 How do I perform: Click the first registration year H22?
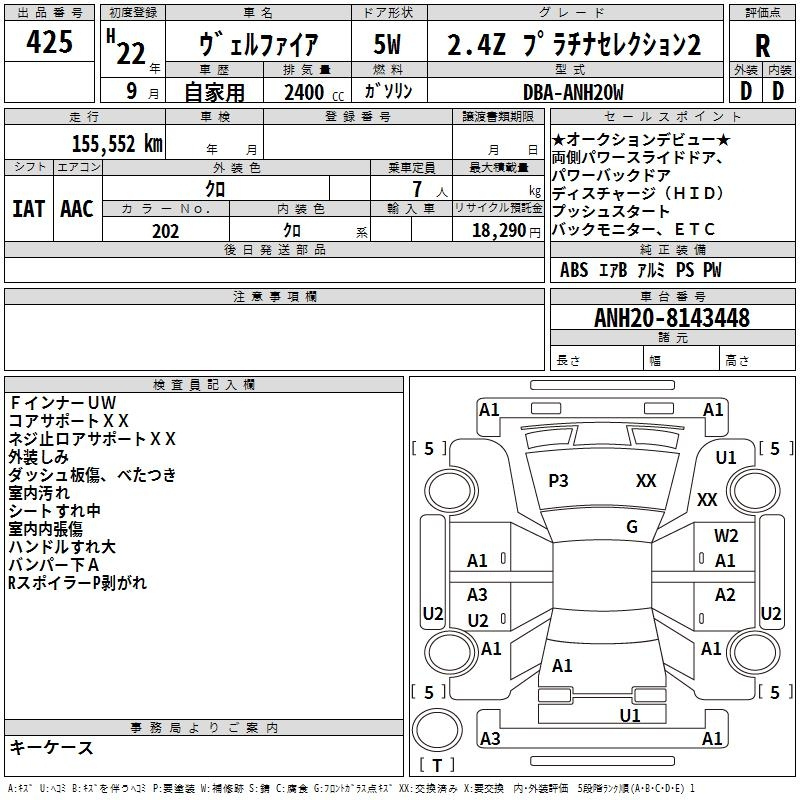(127, 47)
